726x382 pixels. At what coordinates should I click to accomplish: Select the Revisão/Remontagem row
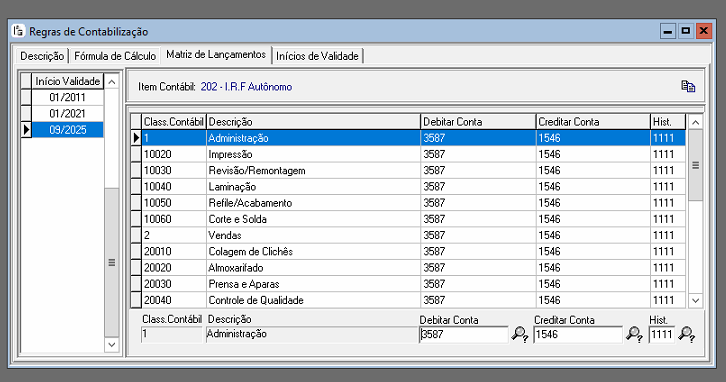[413, 170]
